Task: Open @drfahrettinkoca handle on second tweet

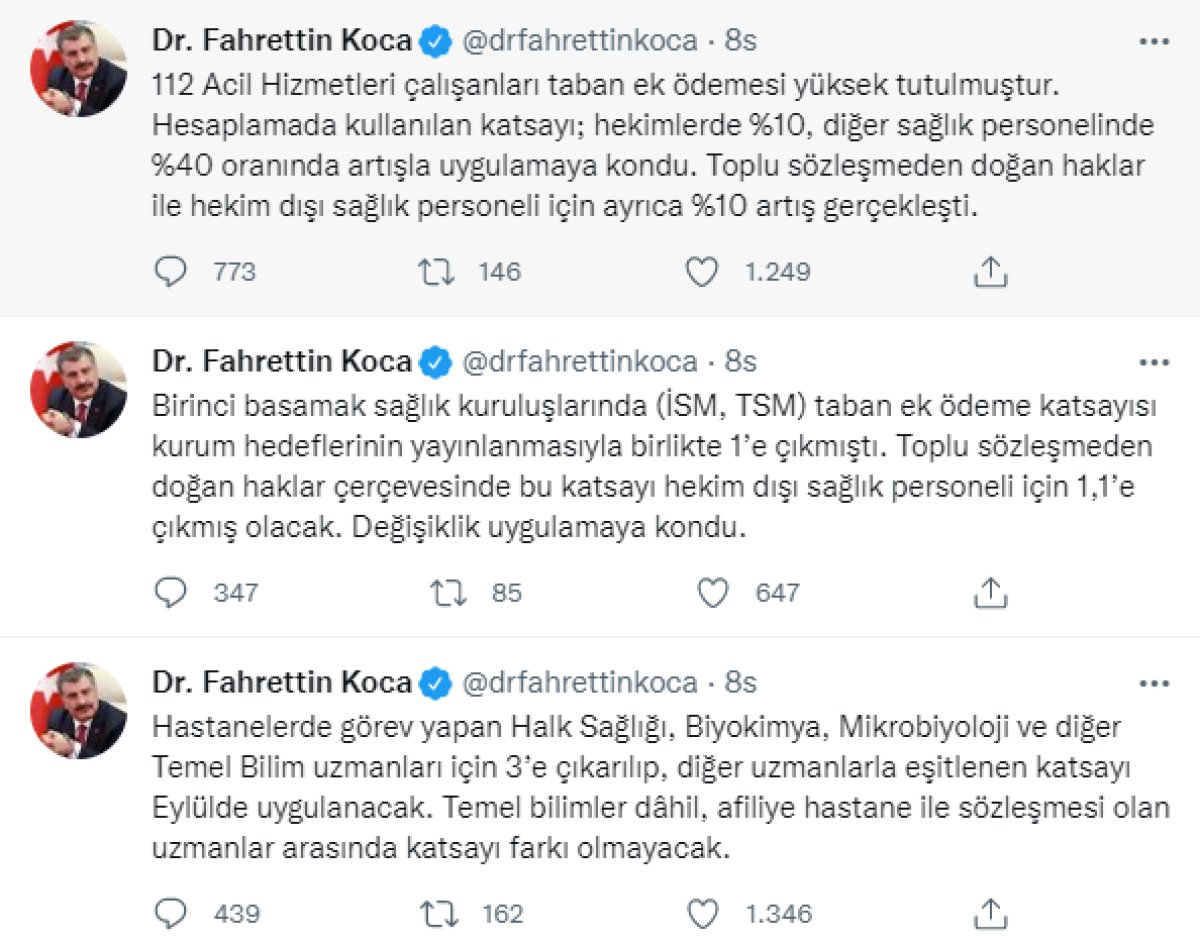Action: click(x=578, y=362)
